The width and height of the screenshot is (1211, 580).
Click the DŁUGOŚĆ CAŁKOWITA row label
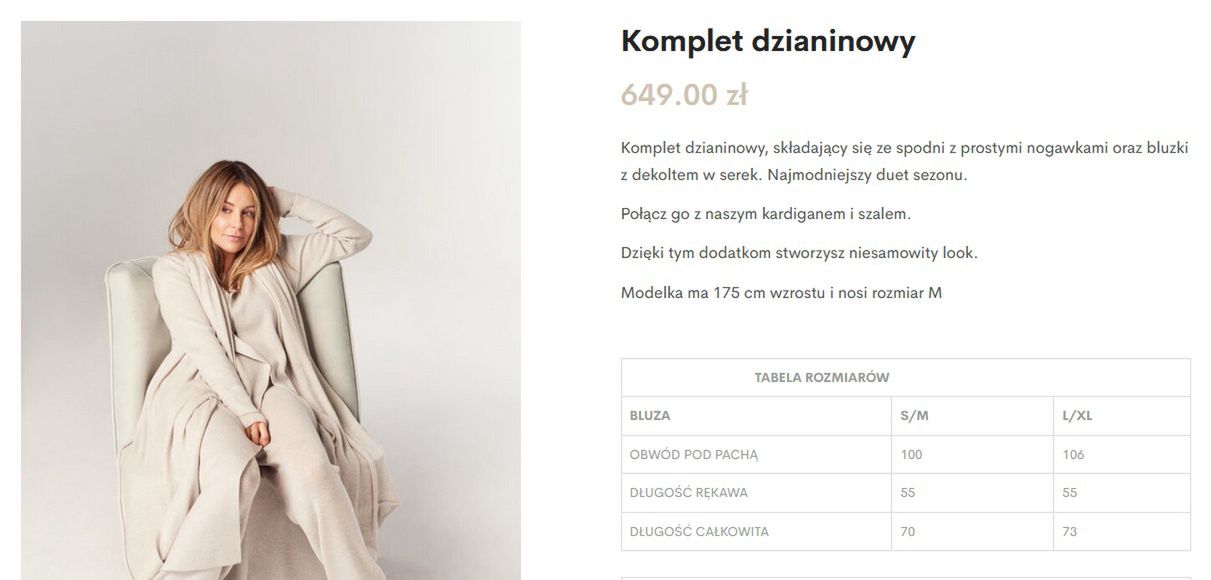(699, 532)
